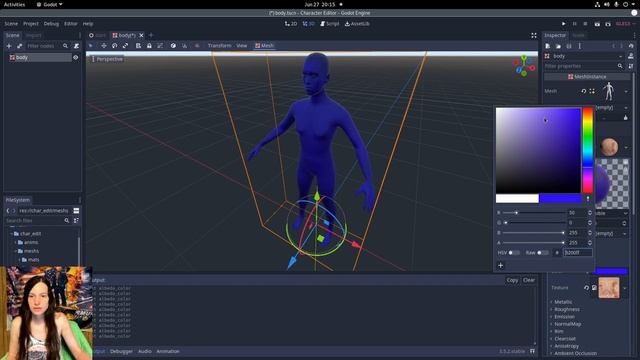Expand the Roughness section
Viewport: 640px width, 360px height.
click(567, 309)
